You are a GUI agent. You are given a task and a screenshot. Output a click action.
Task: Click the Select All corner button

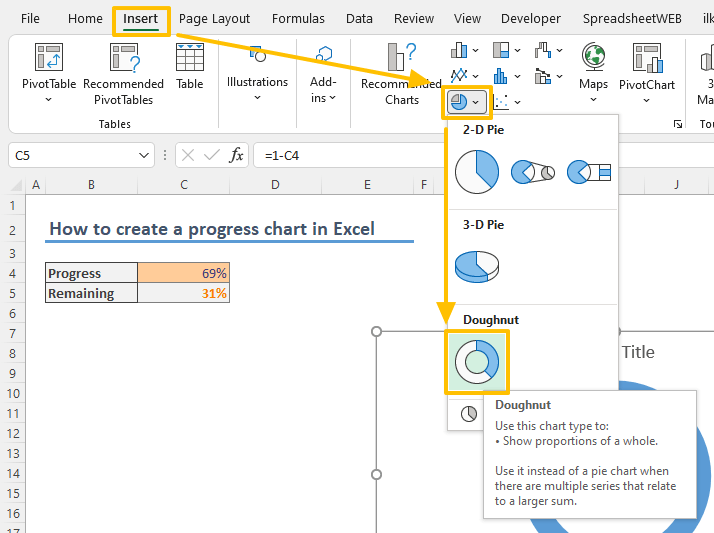15,185
